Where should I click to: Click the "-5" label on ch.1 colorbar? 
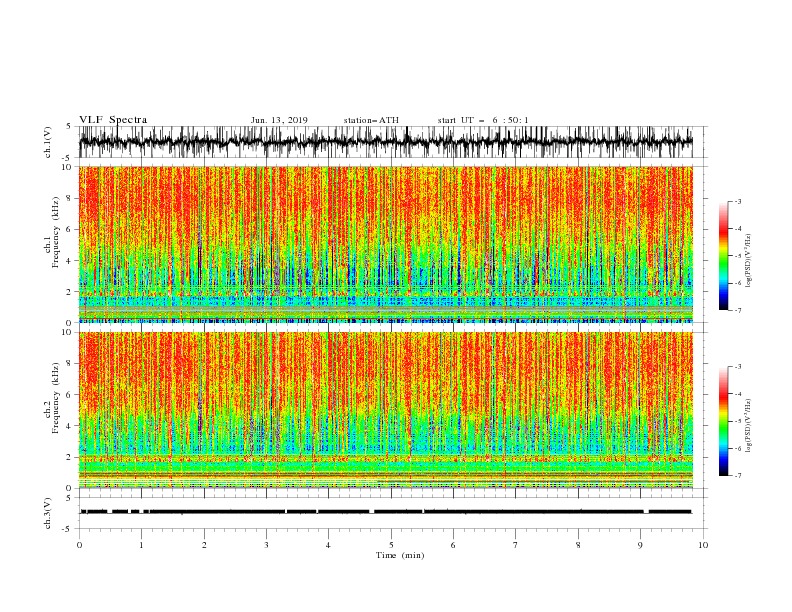point(738,256)
